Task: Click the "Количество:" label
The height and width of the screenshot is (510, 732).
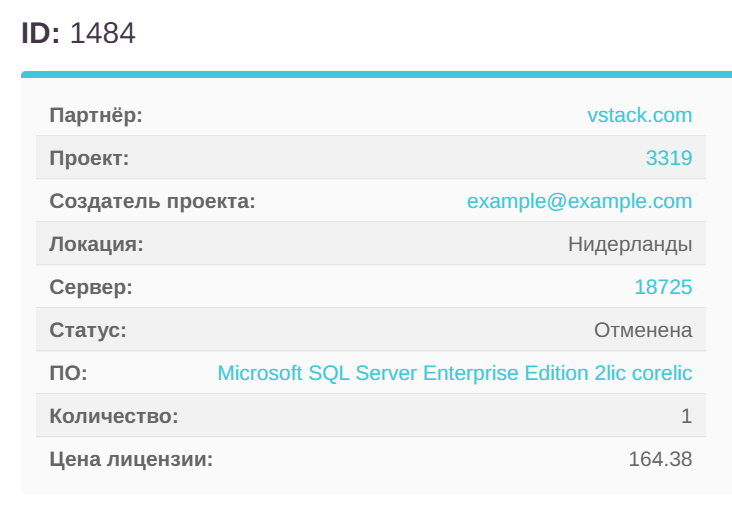Action: [113, 416]
